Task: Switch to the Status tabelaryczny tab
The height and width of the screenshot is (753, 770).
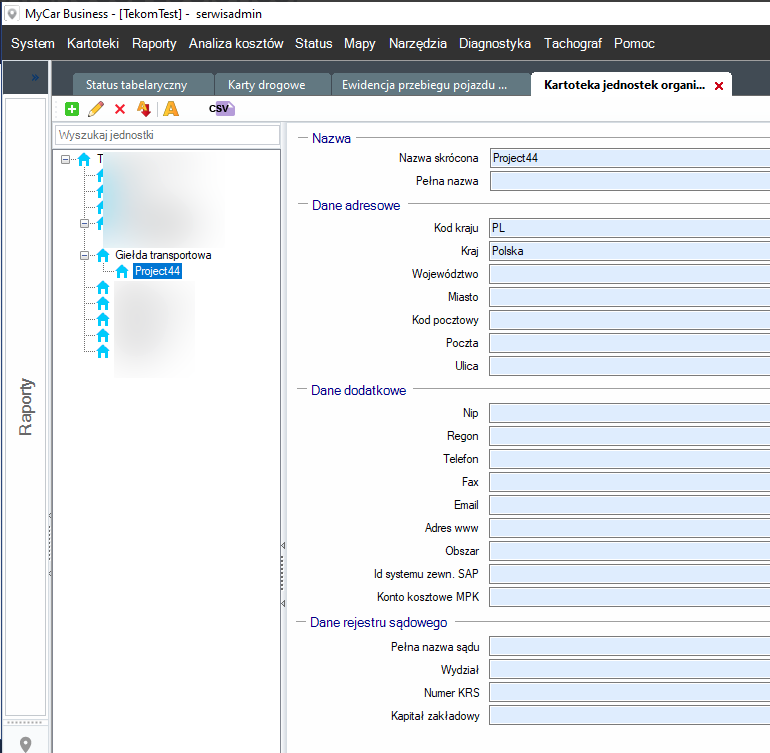Action: point(143,84)
